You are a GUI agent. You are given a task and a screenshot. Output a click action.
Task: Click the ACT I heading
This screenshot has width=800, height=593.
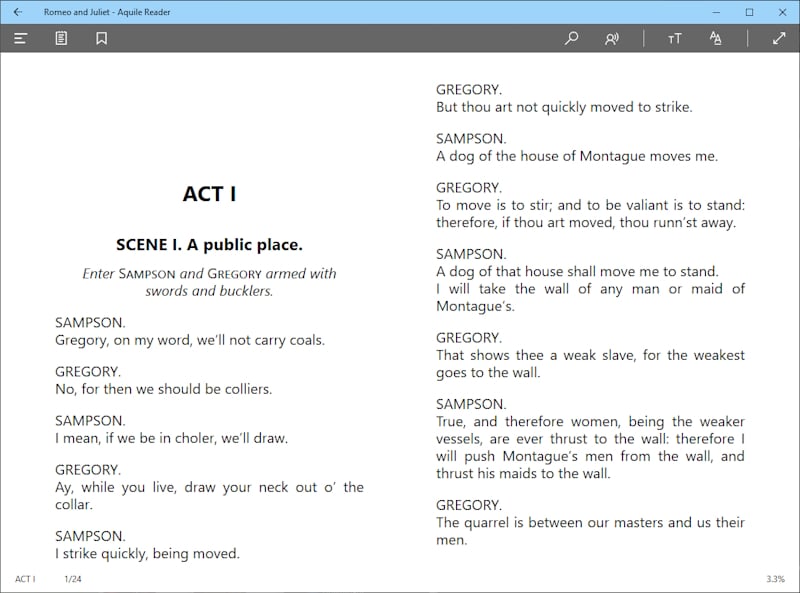coord(209,194)
